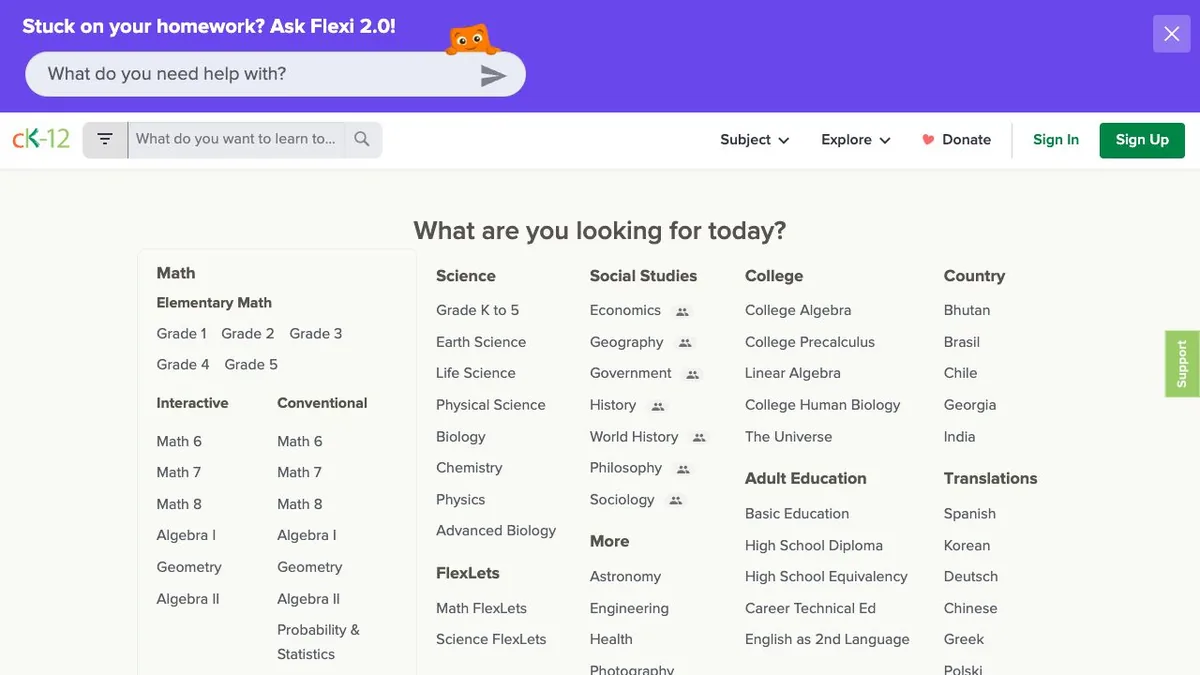Select Brasil country
This screenshot has height=675, width=1200.
tap(962, 342)
